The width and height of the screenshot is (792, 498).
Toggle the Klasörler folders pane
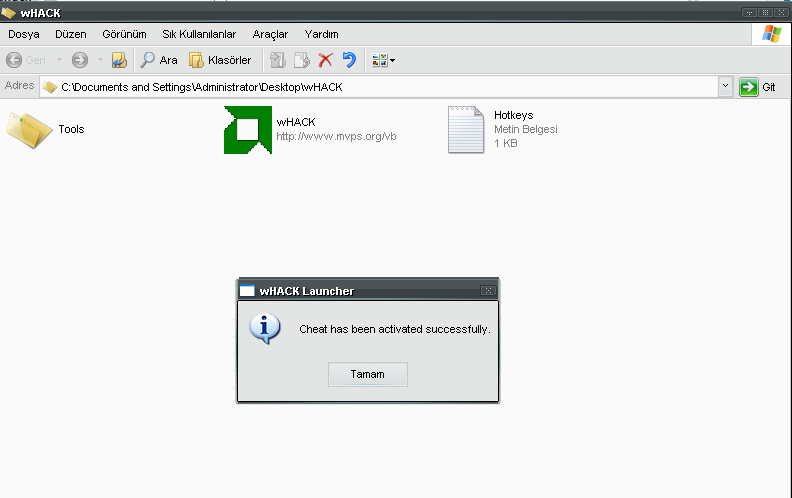[x=220, y=60]
